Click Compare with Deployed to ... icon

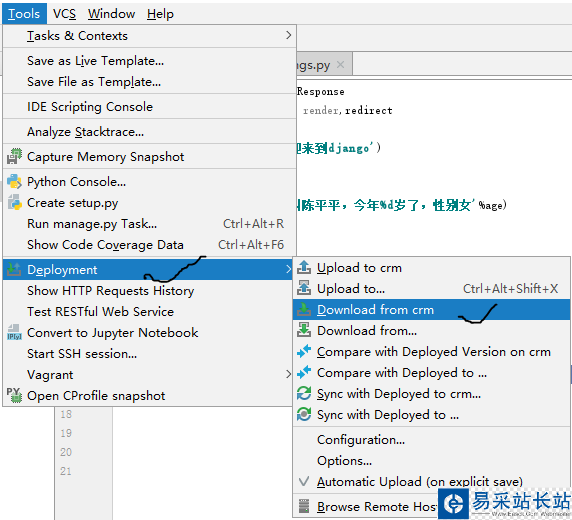304,373
